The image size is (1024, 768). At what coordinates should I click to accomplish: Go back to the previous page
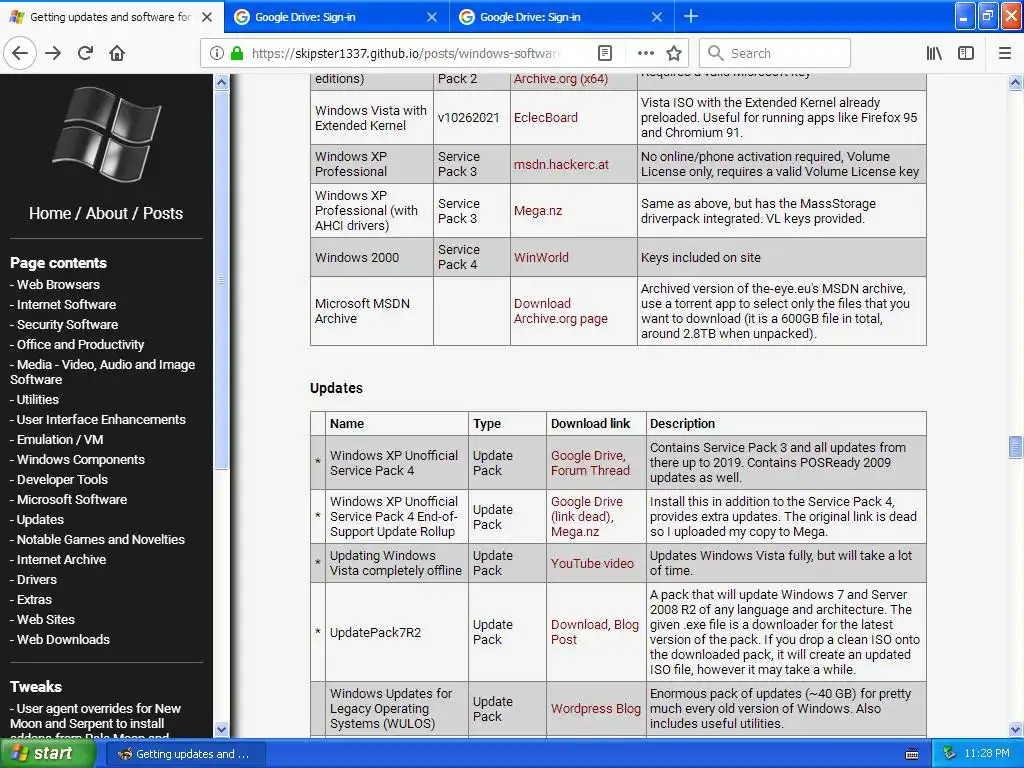click(x=20, y=53)
